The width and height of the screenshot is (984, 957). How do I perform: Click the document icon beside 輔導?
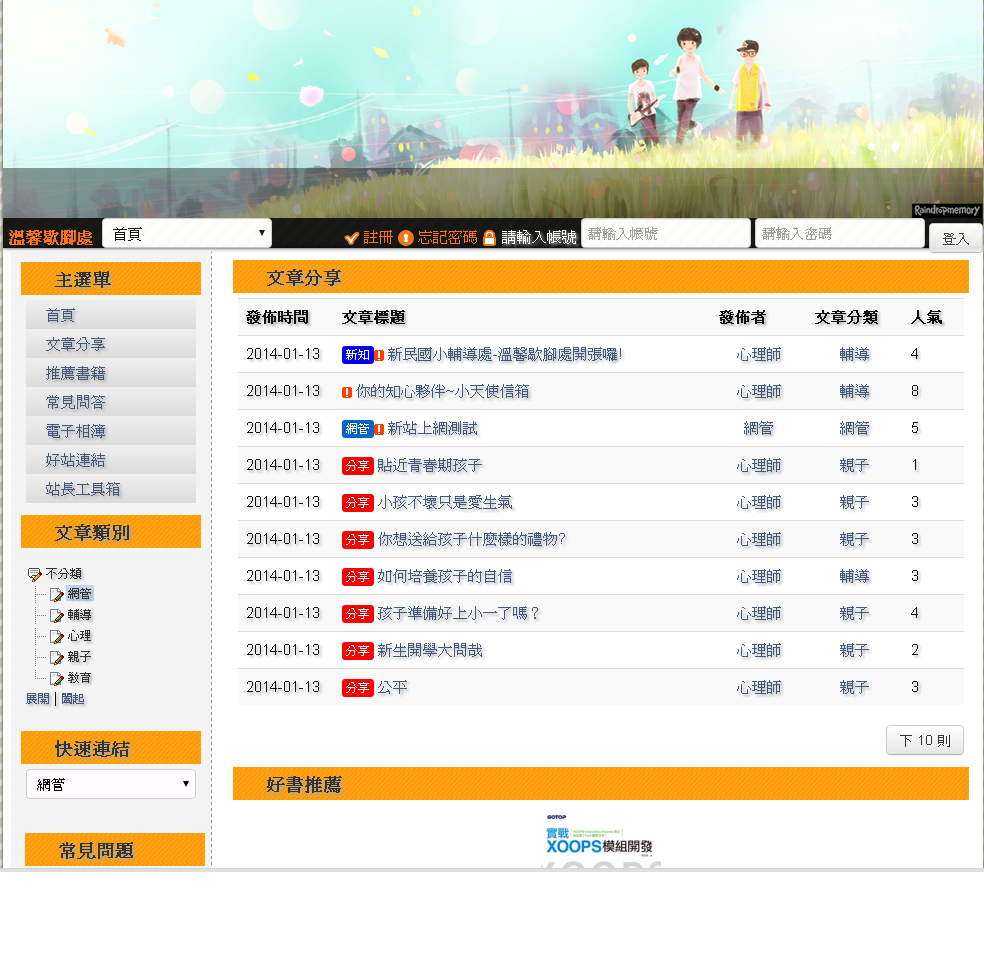[57, 616]
